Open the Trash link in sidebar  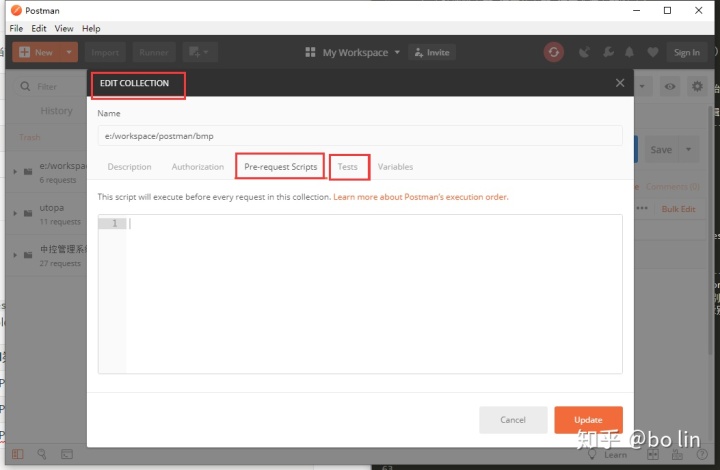(29, 137)
